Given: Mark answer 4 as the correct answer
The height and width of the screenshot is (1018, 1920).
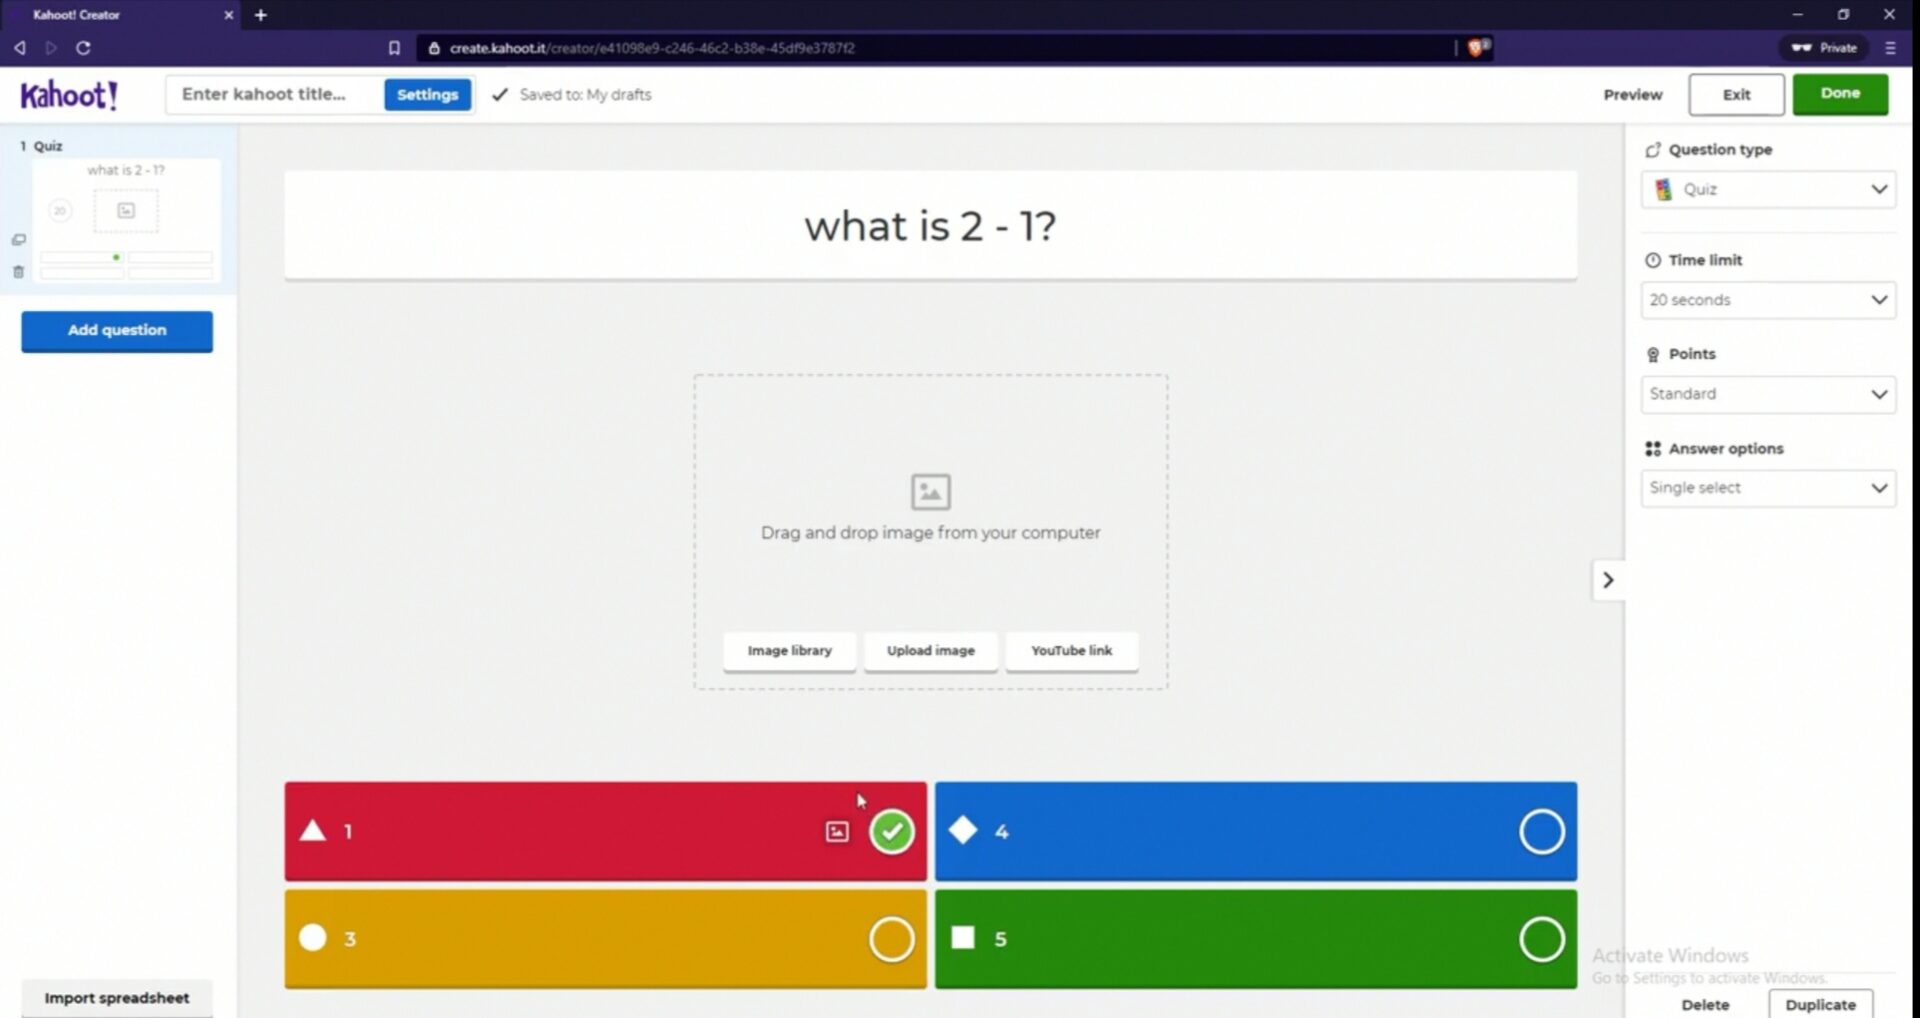Looking at the screenshot, I should tap(1541, 832).
